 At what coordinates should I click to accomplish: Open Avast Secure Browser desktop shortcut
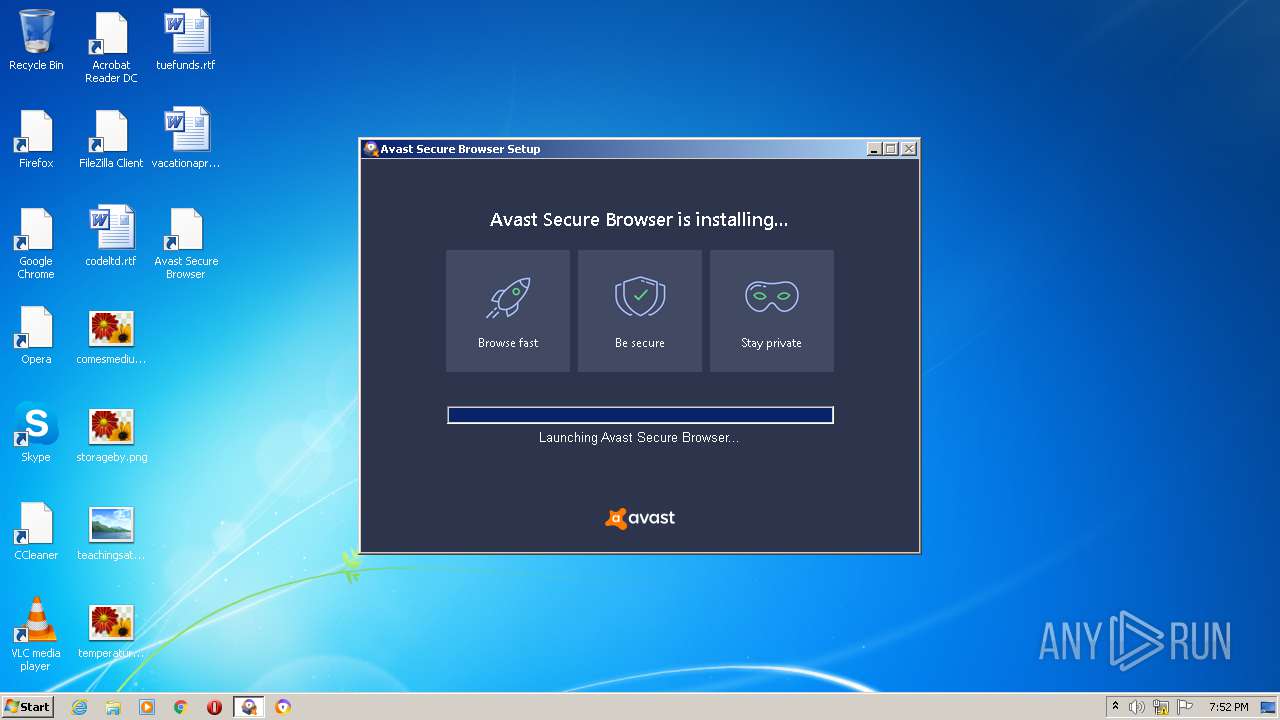click(186, 243)
